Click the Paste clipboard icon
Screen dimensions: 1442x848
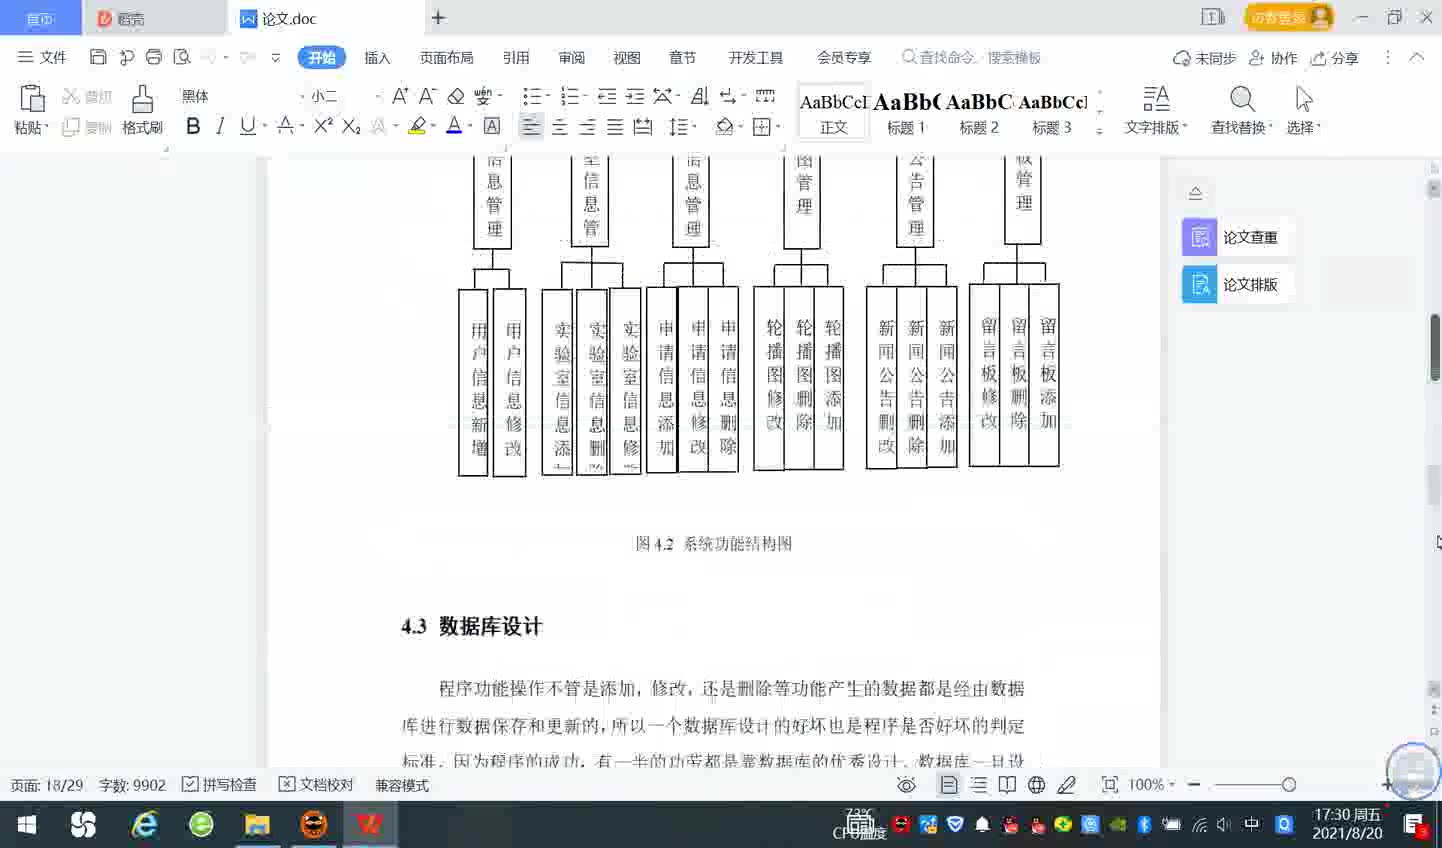point(31,99)
